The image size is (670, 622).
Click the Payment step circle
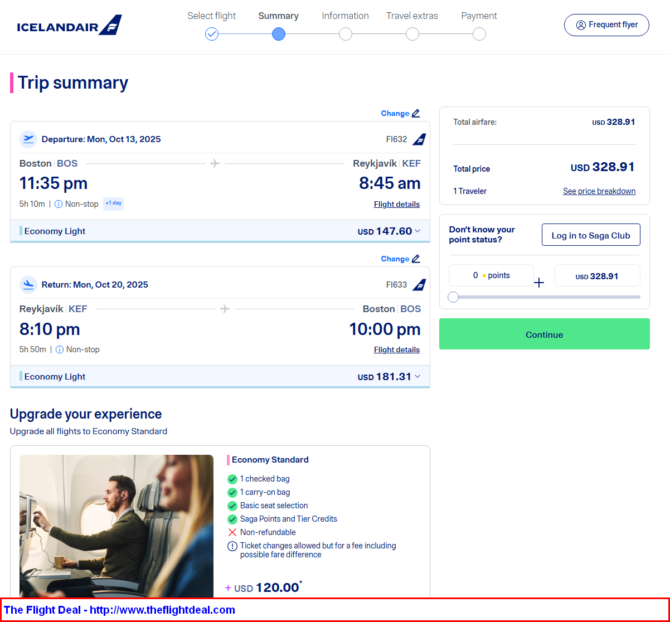pos(479,34)
